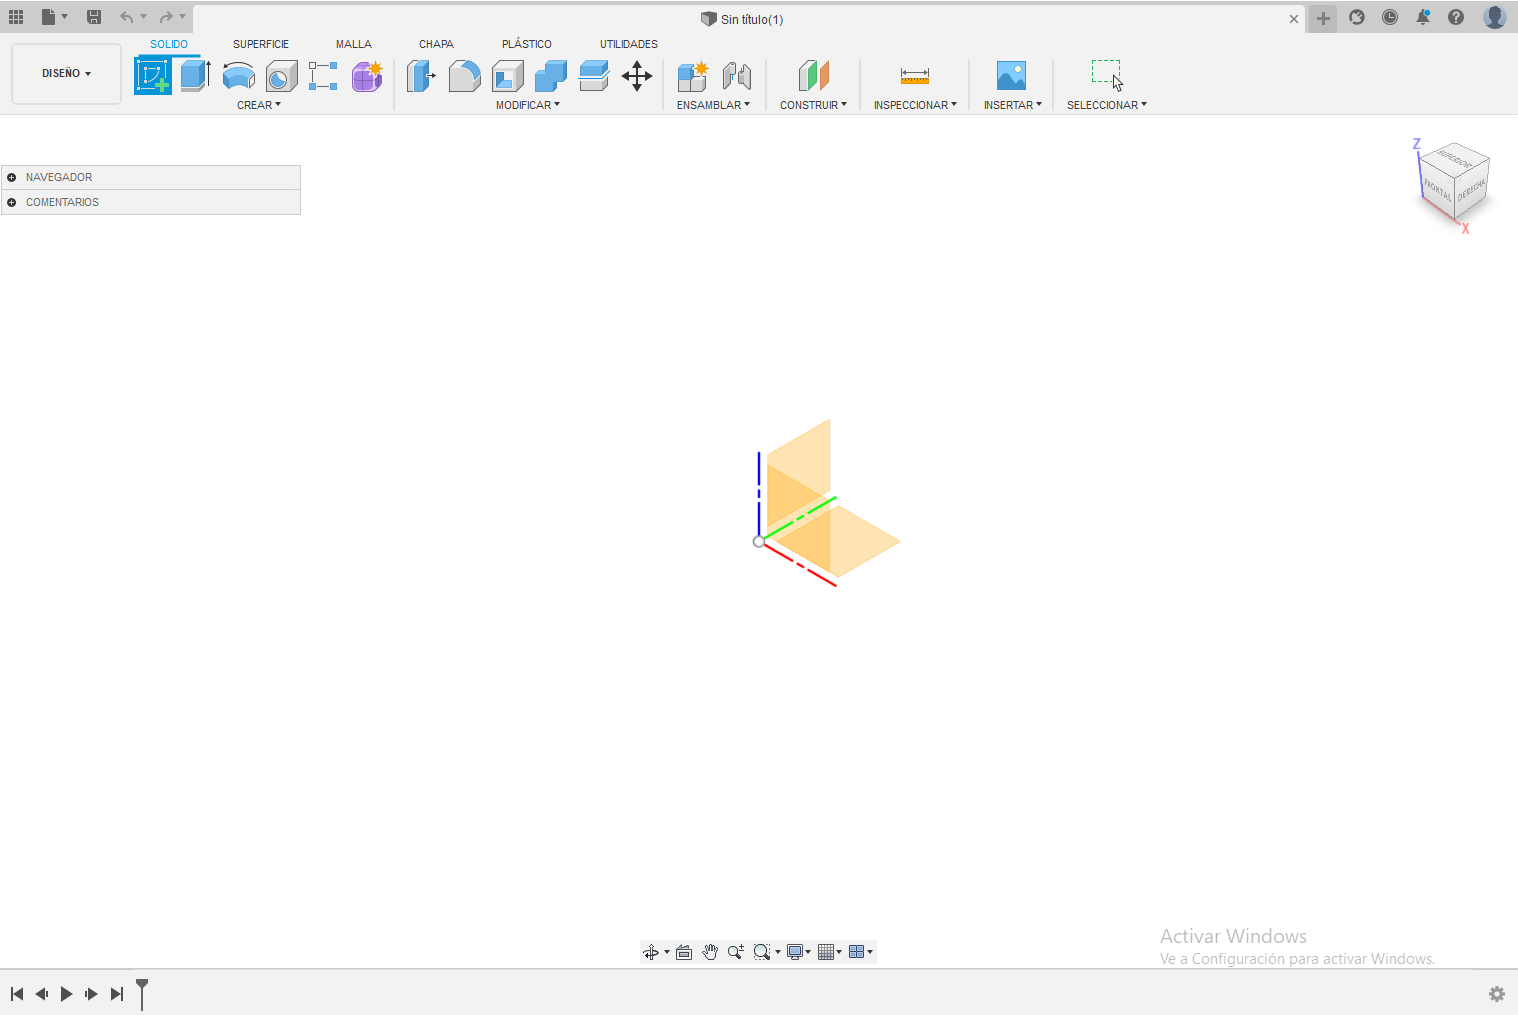Viewport: 1518px width, 1015px height.
Task: Expand the INSPECCIONAR menu
Action: click(x=915, y=105)
